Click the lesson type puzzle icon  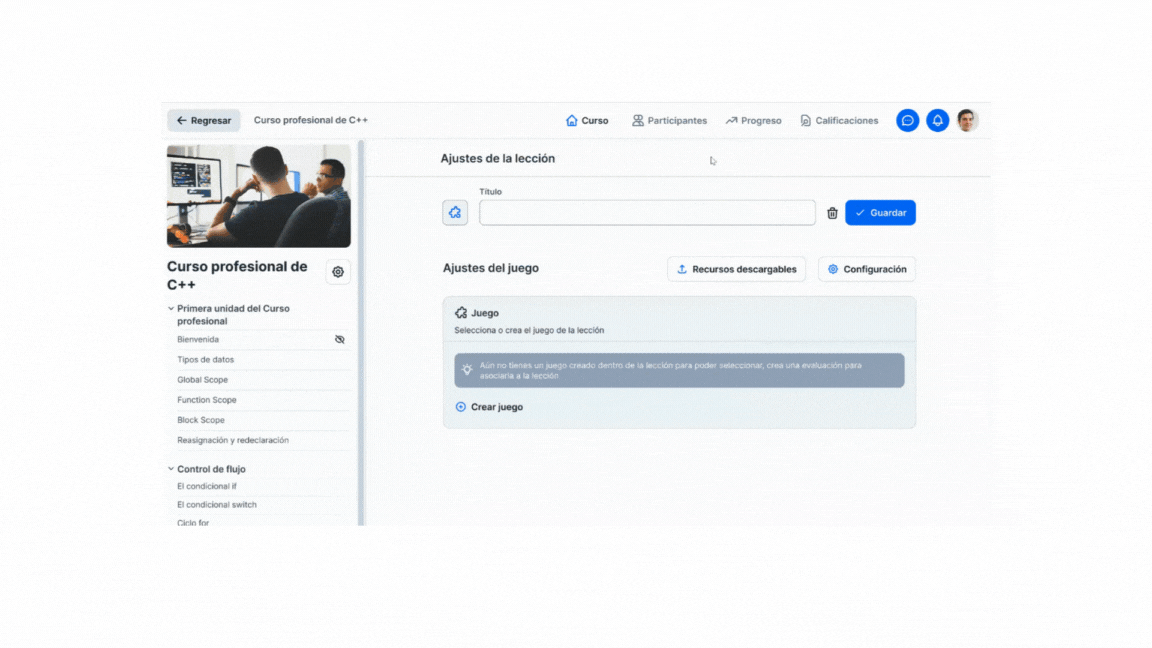click(x=455, y=213)
